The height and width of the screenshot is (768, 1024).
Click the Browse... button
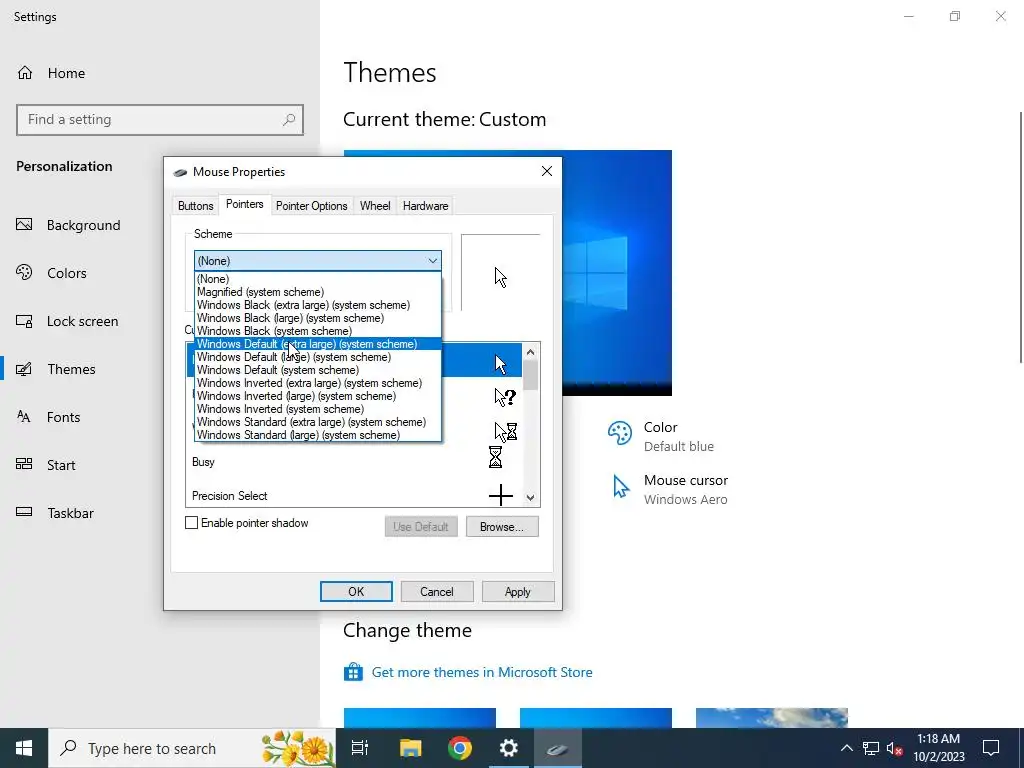pyautogui.click(x=502, y=526)
